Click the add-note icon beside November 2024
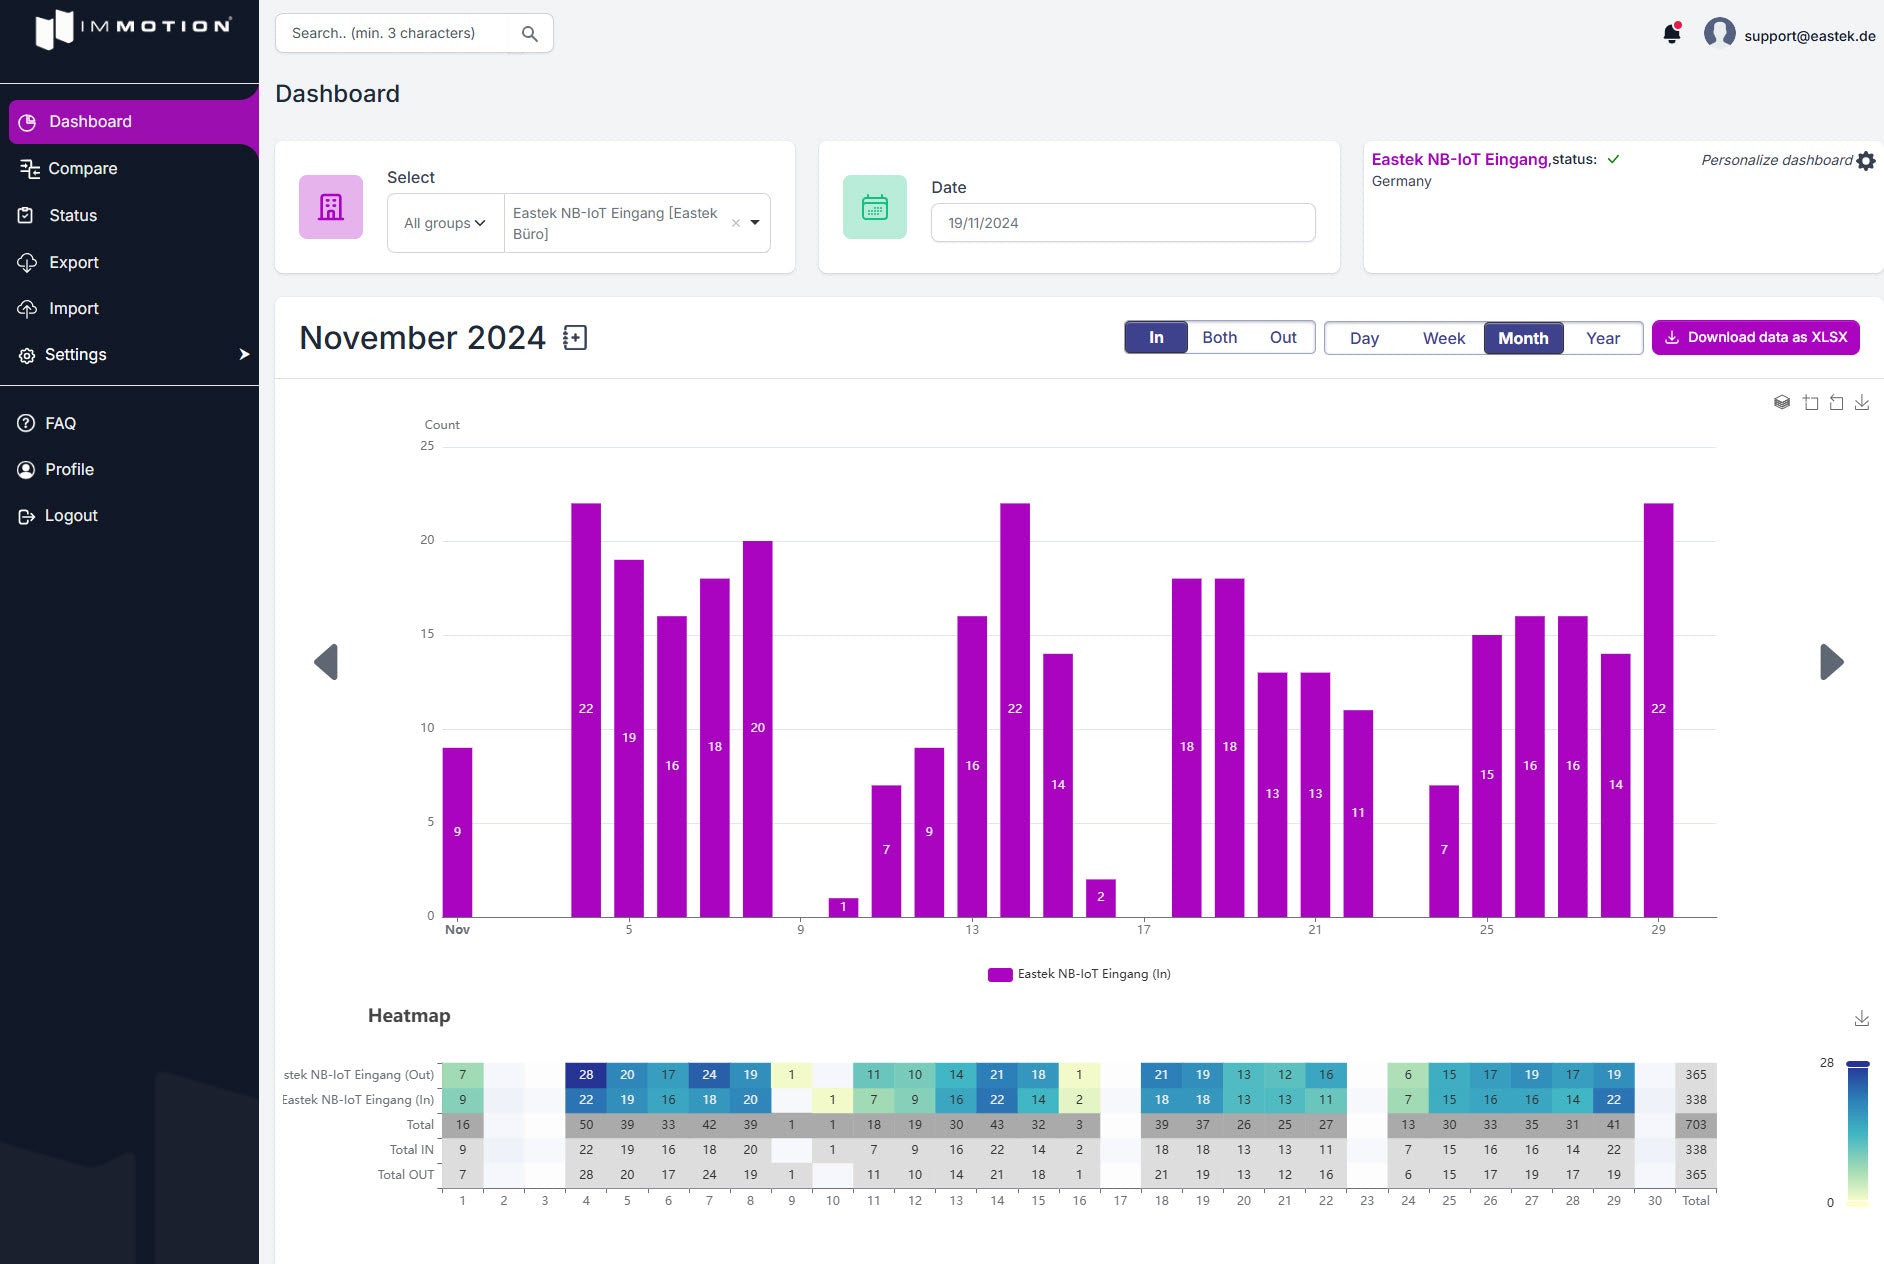This screenshot has height=1264, width=1884. point(575,338)
